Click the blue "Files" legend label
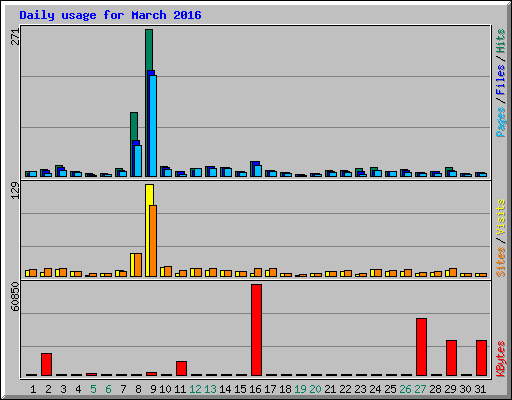 [501, 80]
